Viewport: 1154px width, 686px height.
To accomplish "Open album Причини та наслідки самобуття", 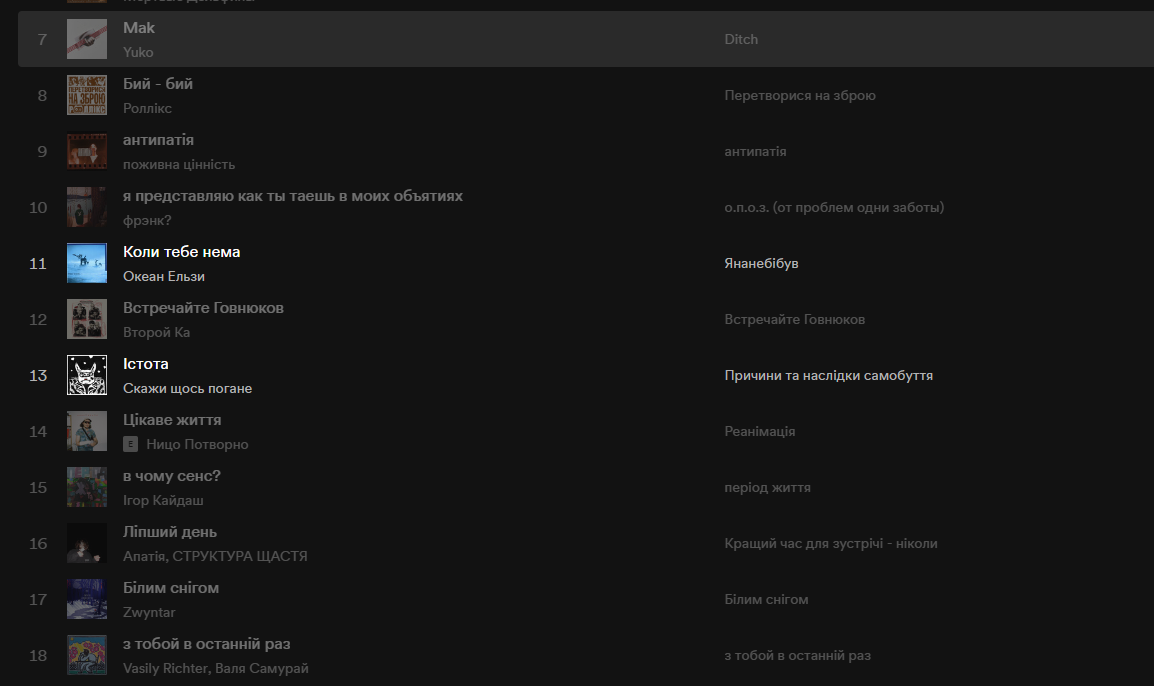I will coord(829,375).
